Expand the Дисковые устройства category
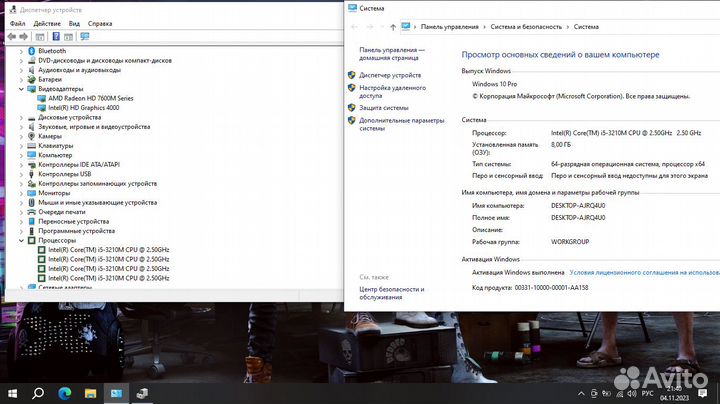Viewport: 720px width, 404px height. (21, 118)
